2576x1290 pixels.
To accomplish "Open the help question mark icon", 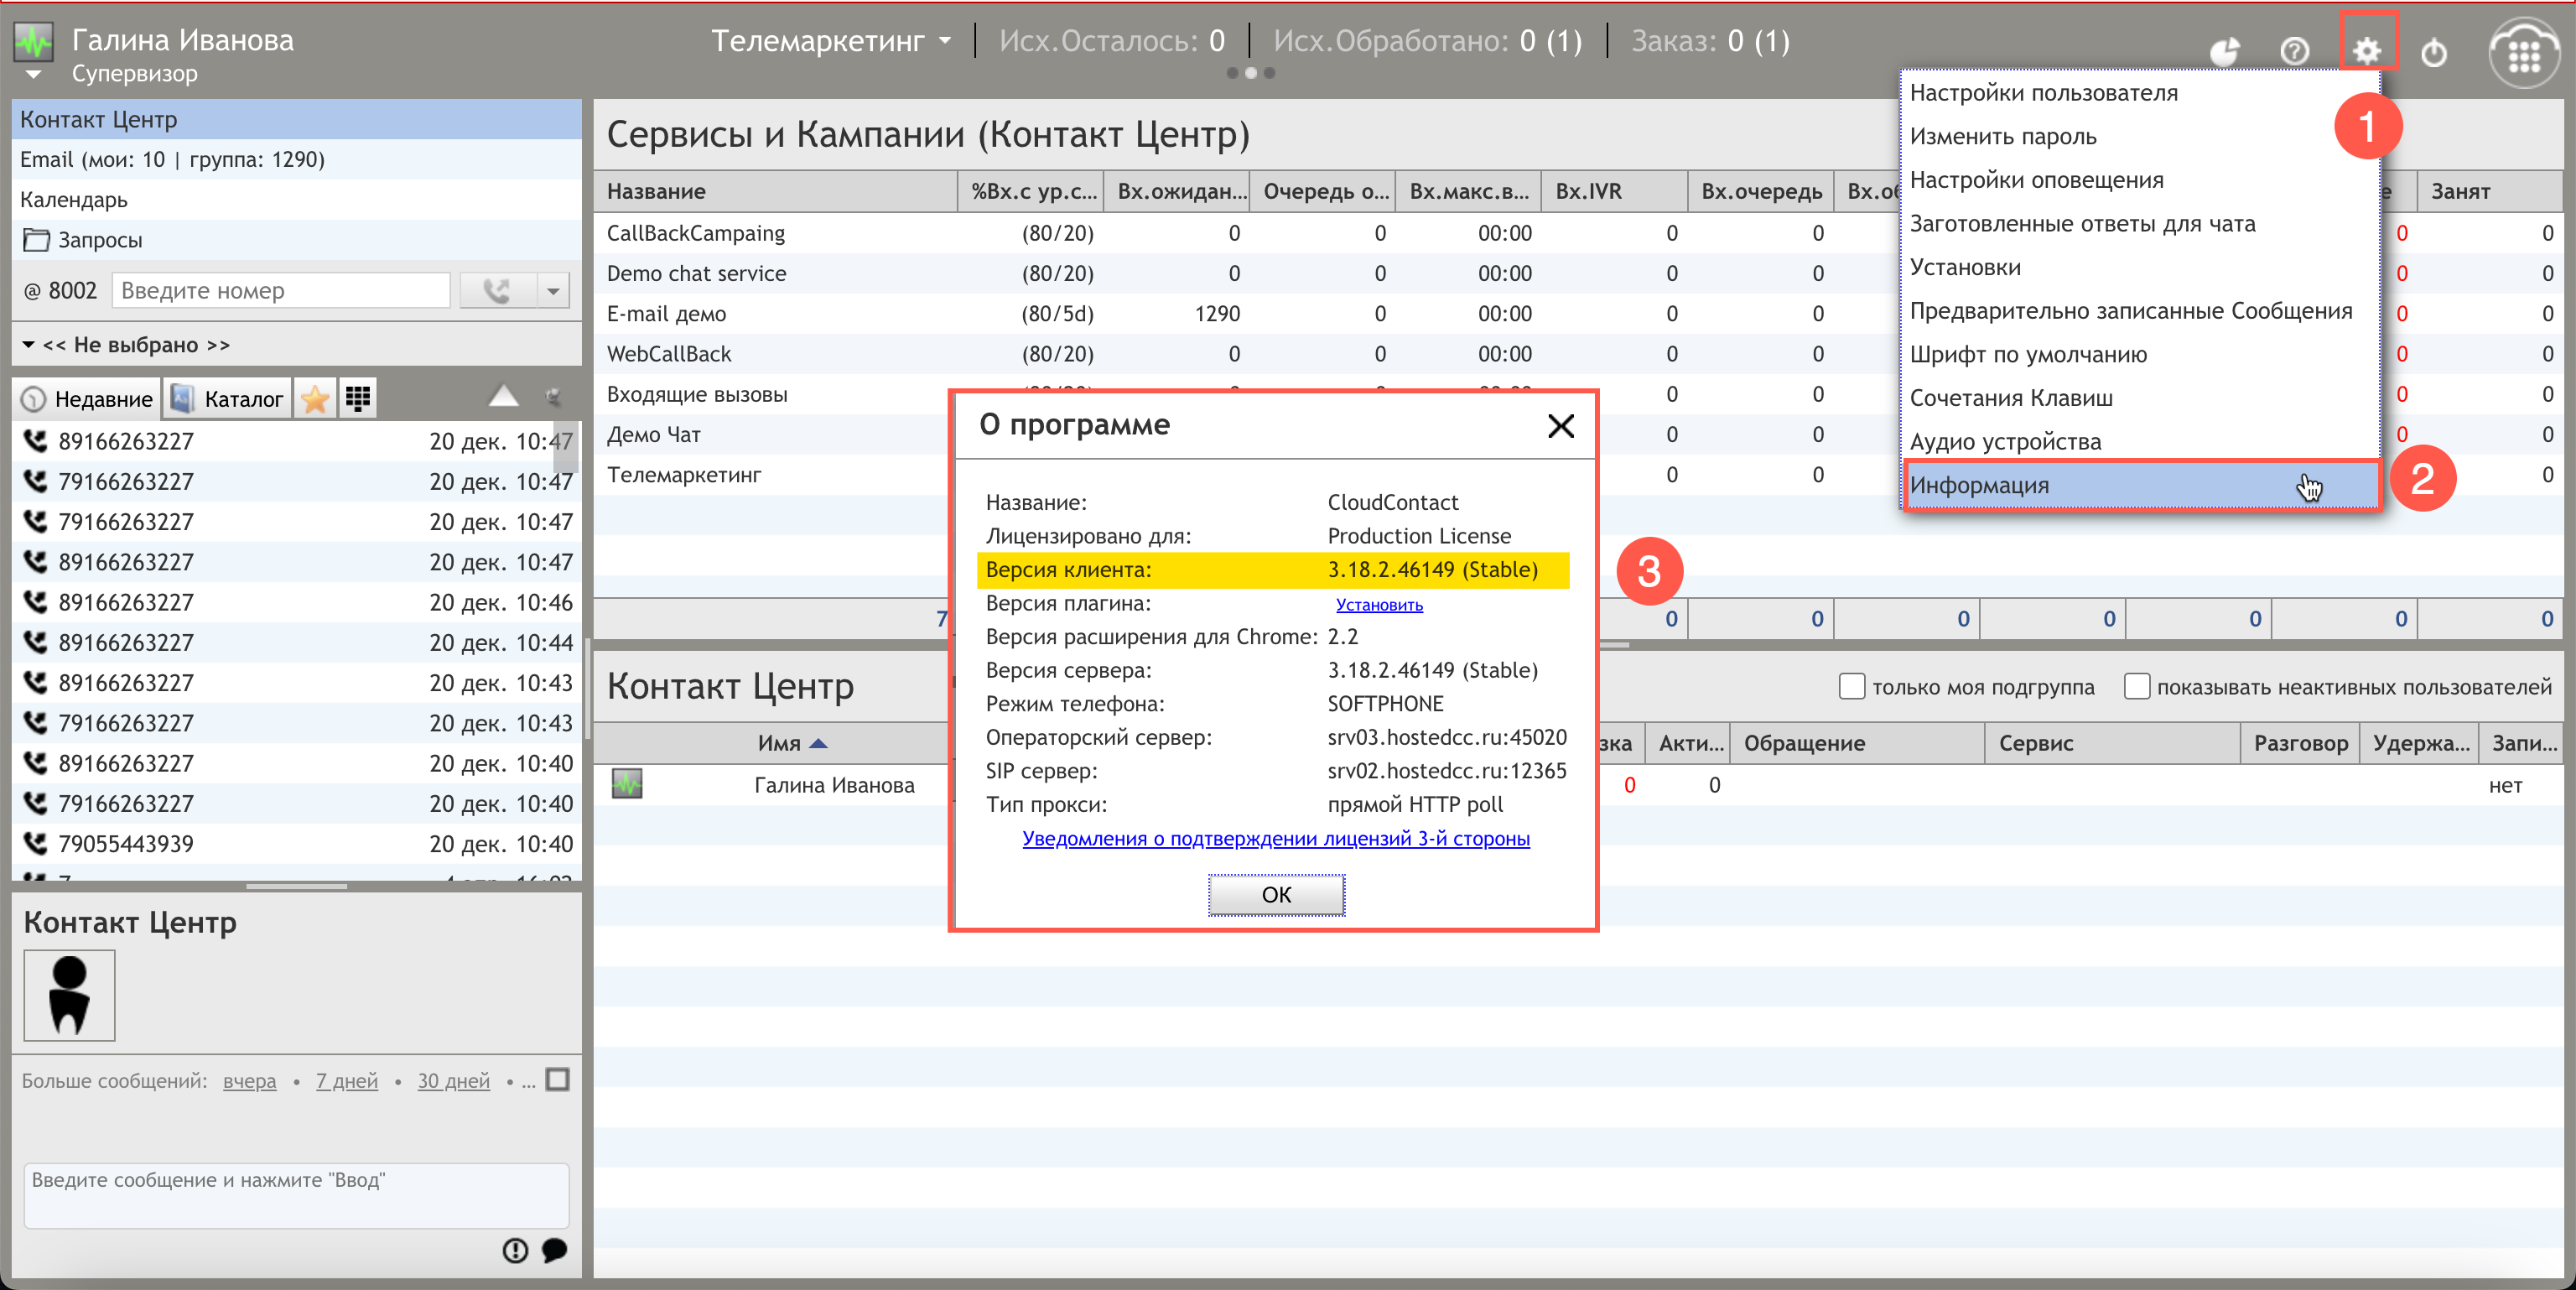I will 2295,51.
